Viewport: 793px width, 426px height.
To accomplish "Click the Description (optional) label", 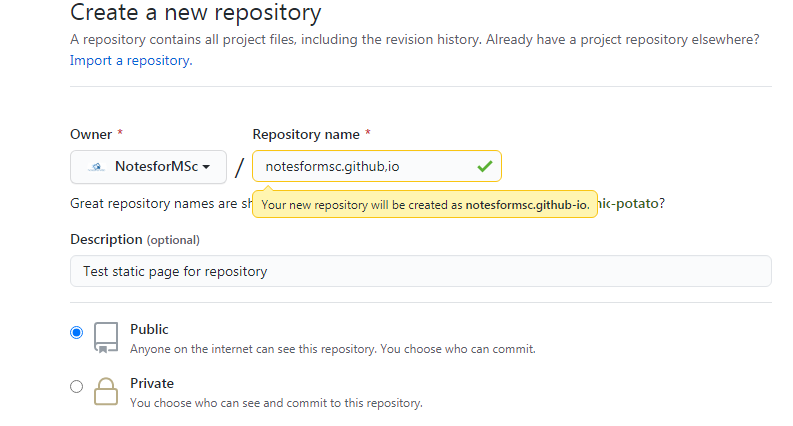I will click(x=135, y=239).
